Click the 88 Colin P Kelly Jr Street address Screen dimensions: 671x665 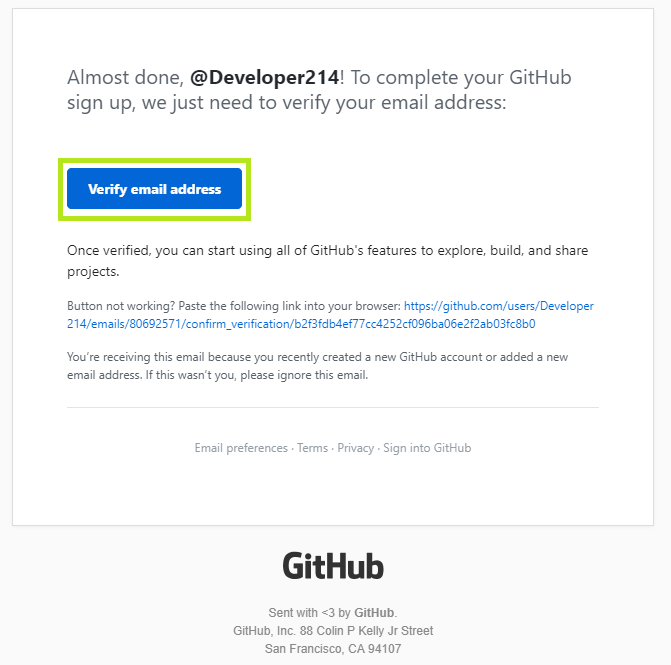click(366, 631)
